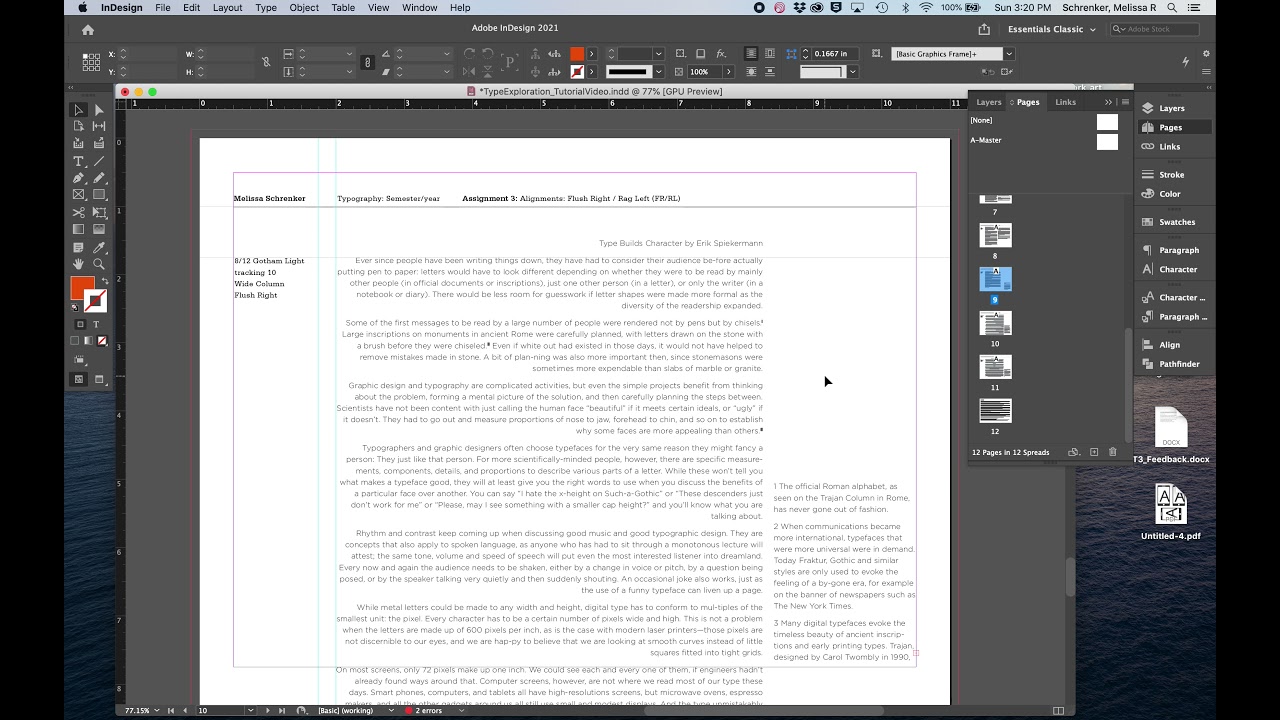Open zoom level dropdown in status bar
This screenshot has height=720, width=1280.
(157, 711)
